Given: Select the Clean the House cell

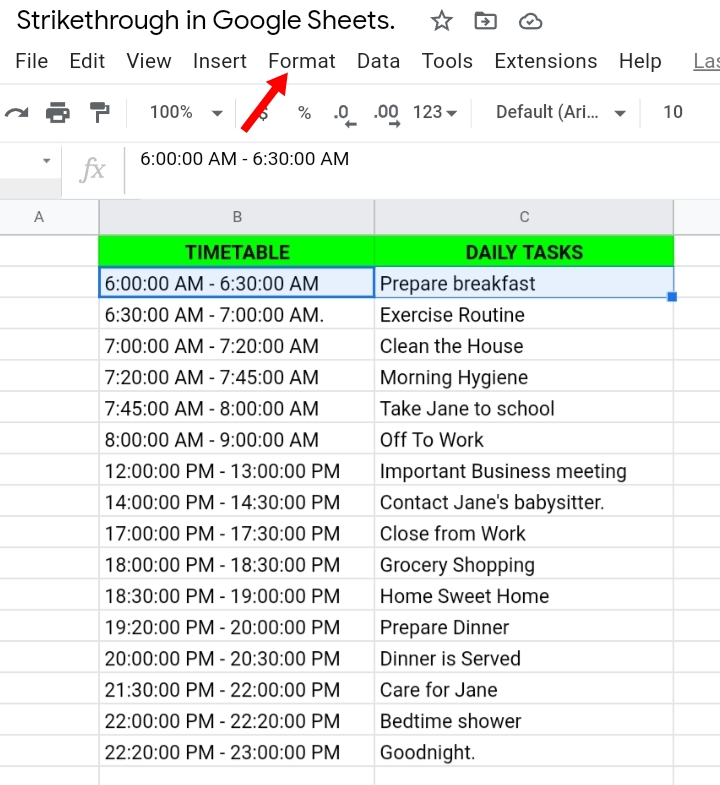Looking at the screenshot, I should click(x=524, y=345).
